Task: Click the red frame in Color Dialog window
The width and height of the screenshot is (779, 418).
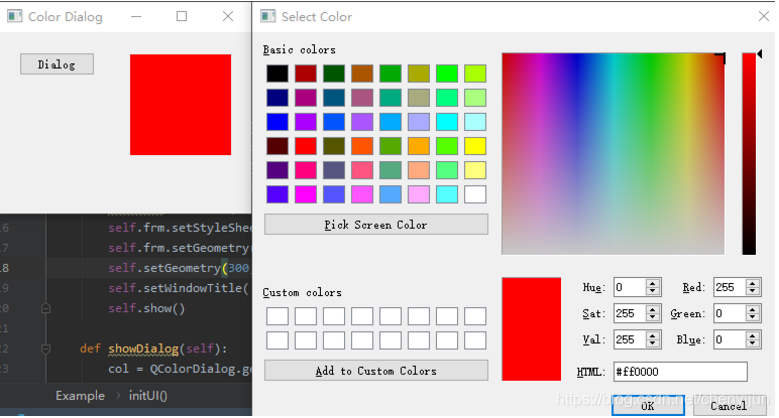Action: tap(180, 104)
